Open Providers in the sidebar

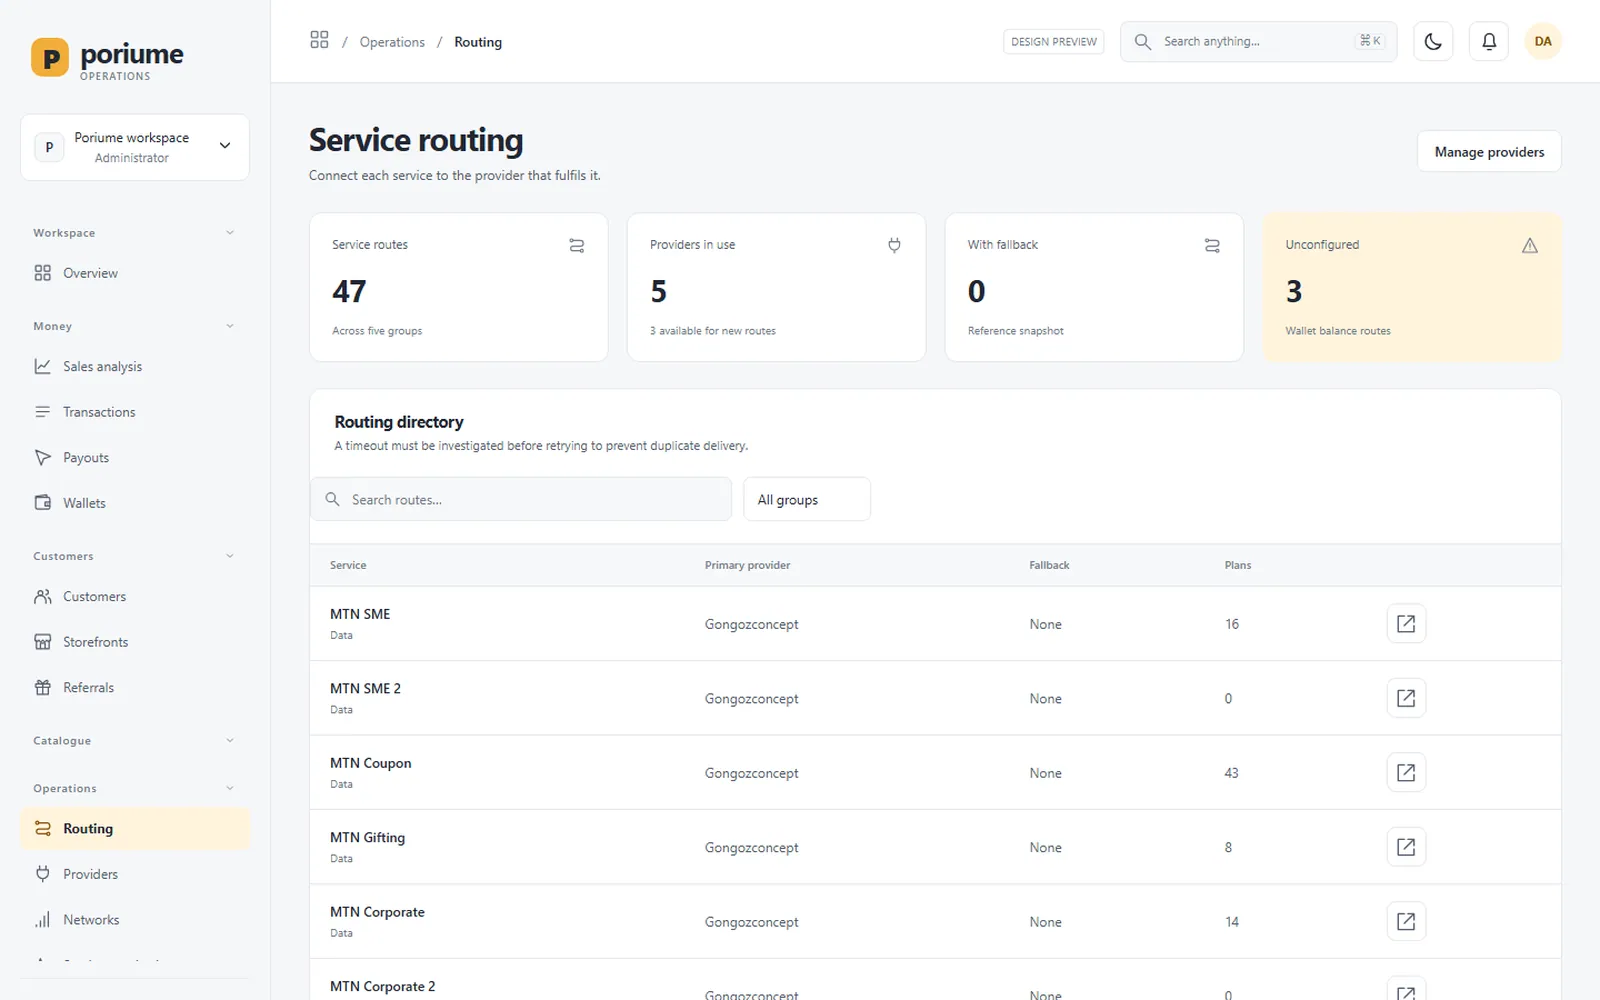(135, 874)
